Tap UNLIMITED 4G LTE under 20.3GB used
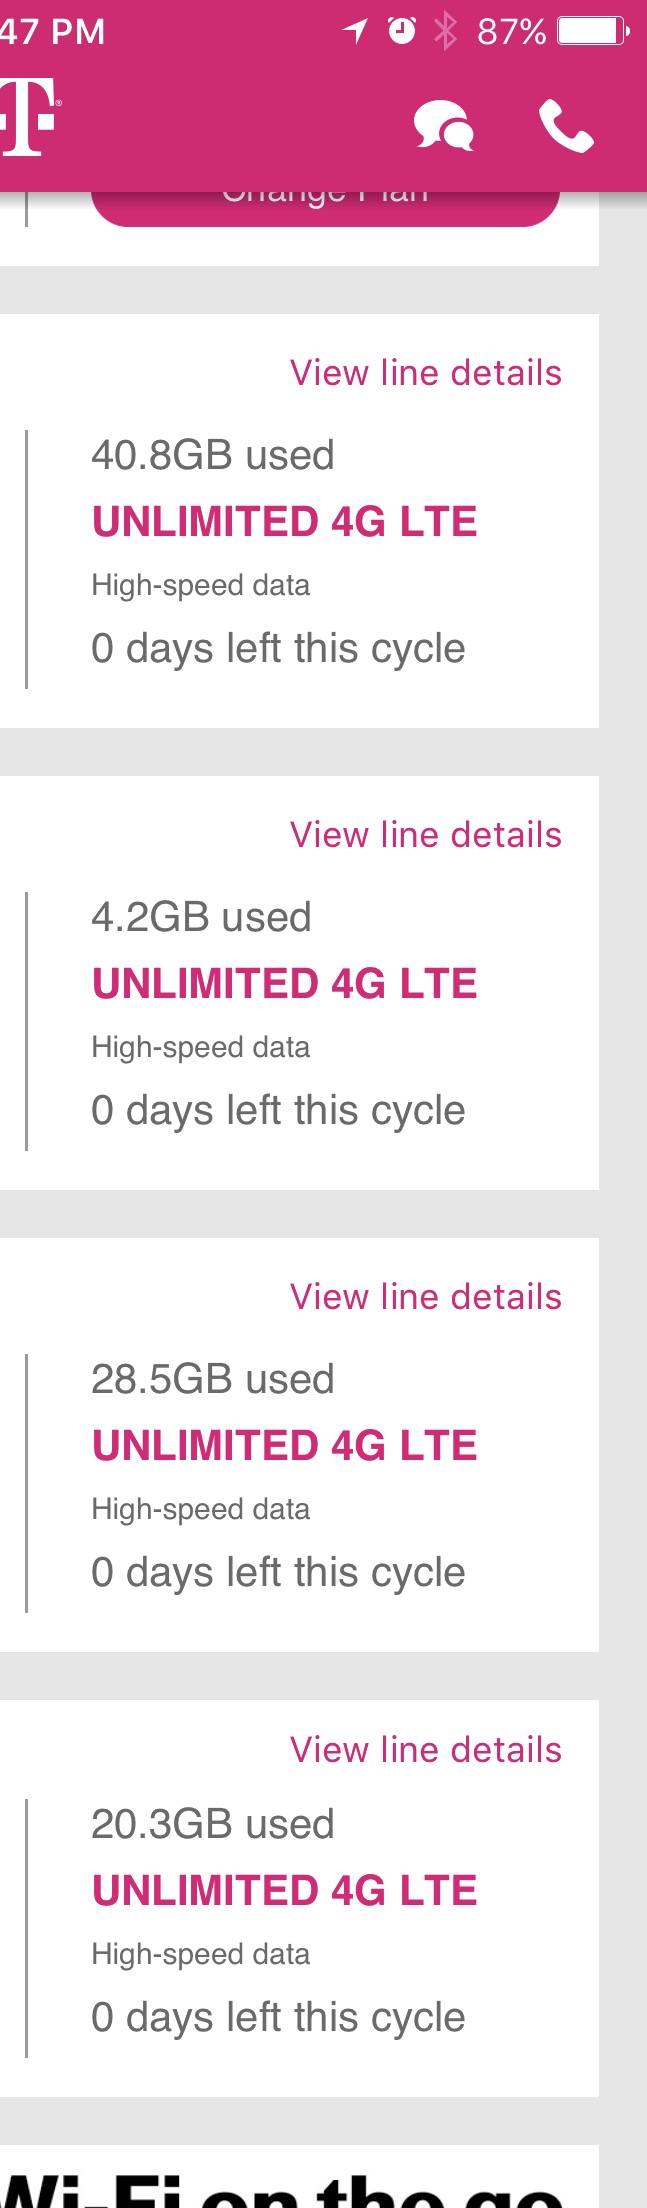The width and height of the screenshot is (647, 2208). pyautogui.click(x=285, y=1891)
